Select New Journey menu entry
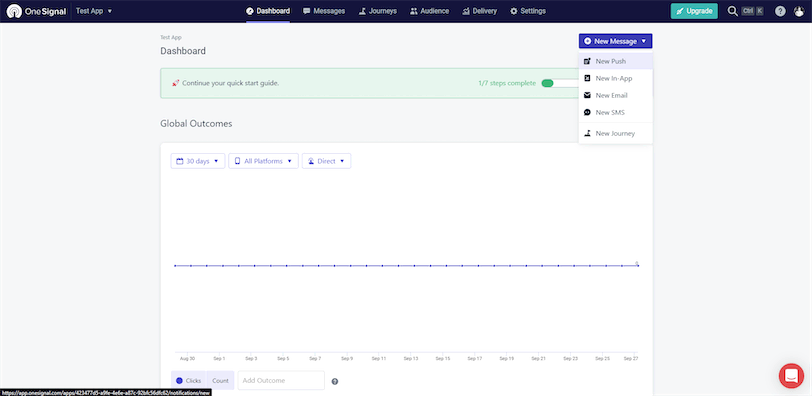The height and width of the screenshot is (396, 812). click(x=615, y=133)
